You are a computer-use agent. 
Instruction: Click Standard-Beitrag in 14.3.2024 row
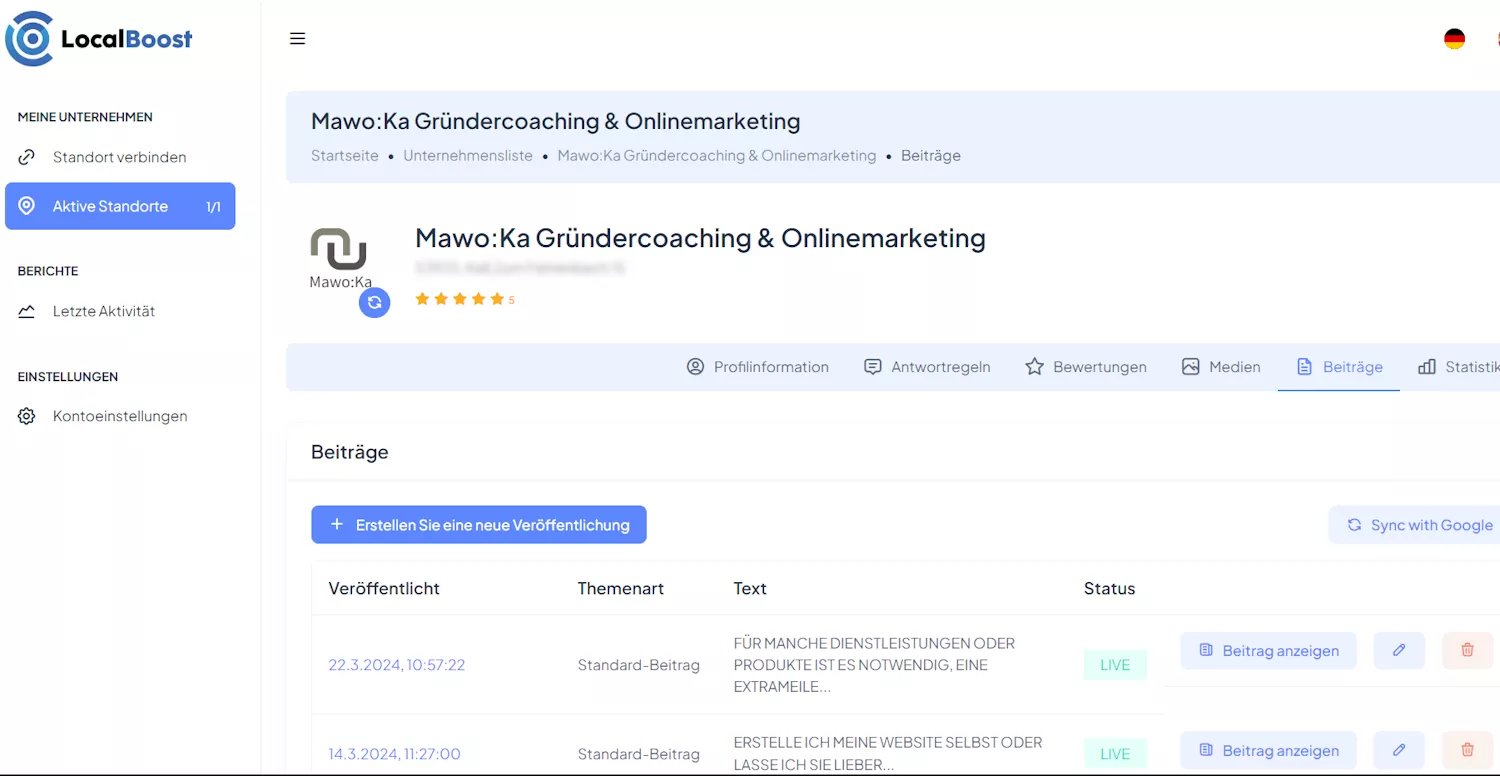pyautogui.click(x=638, y=754)
